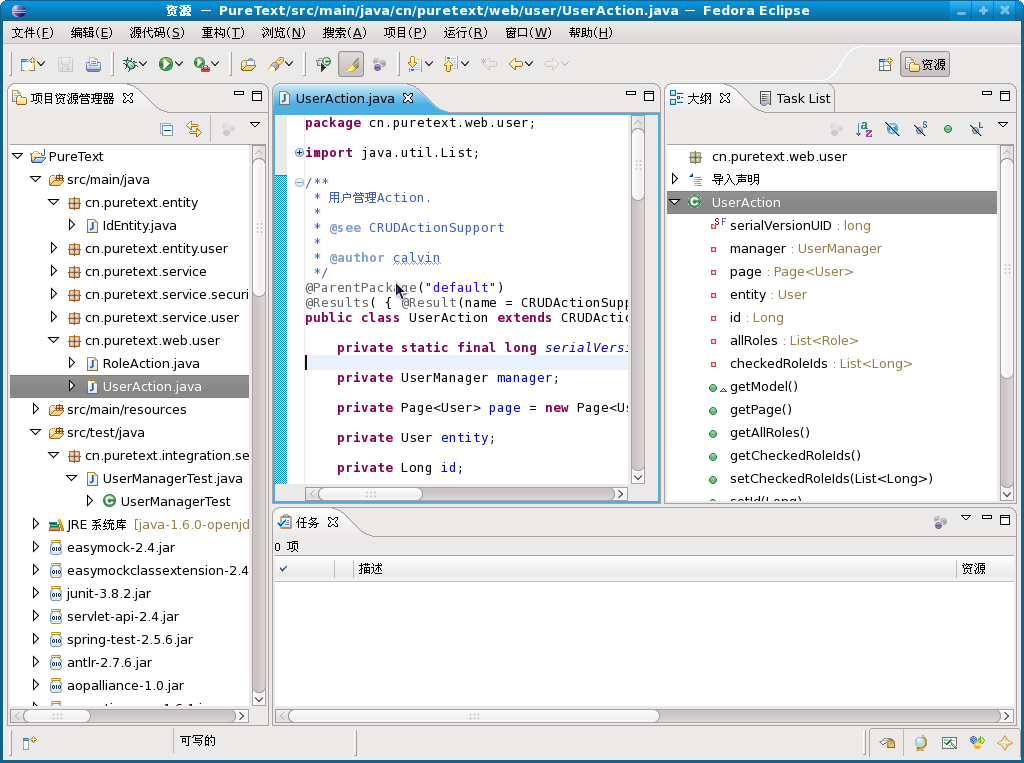This screenshot has width=1024, height=763.
Task: Expand the cn.puretext.entity.user package
Action: 54,248
